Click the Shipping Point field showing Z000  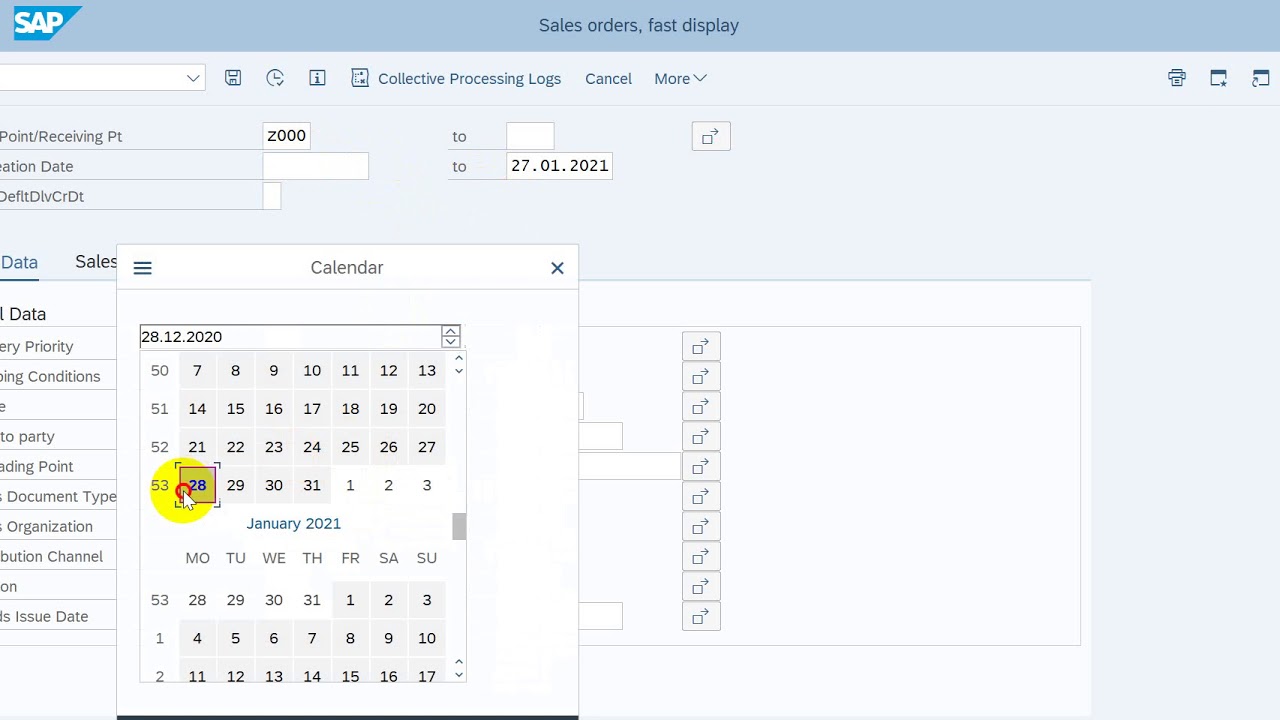pyautogui.click(x=286, y=136)
